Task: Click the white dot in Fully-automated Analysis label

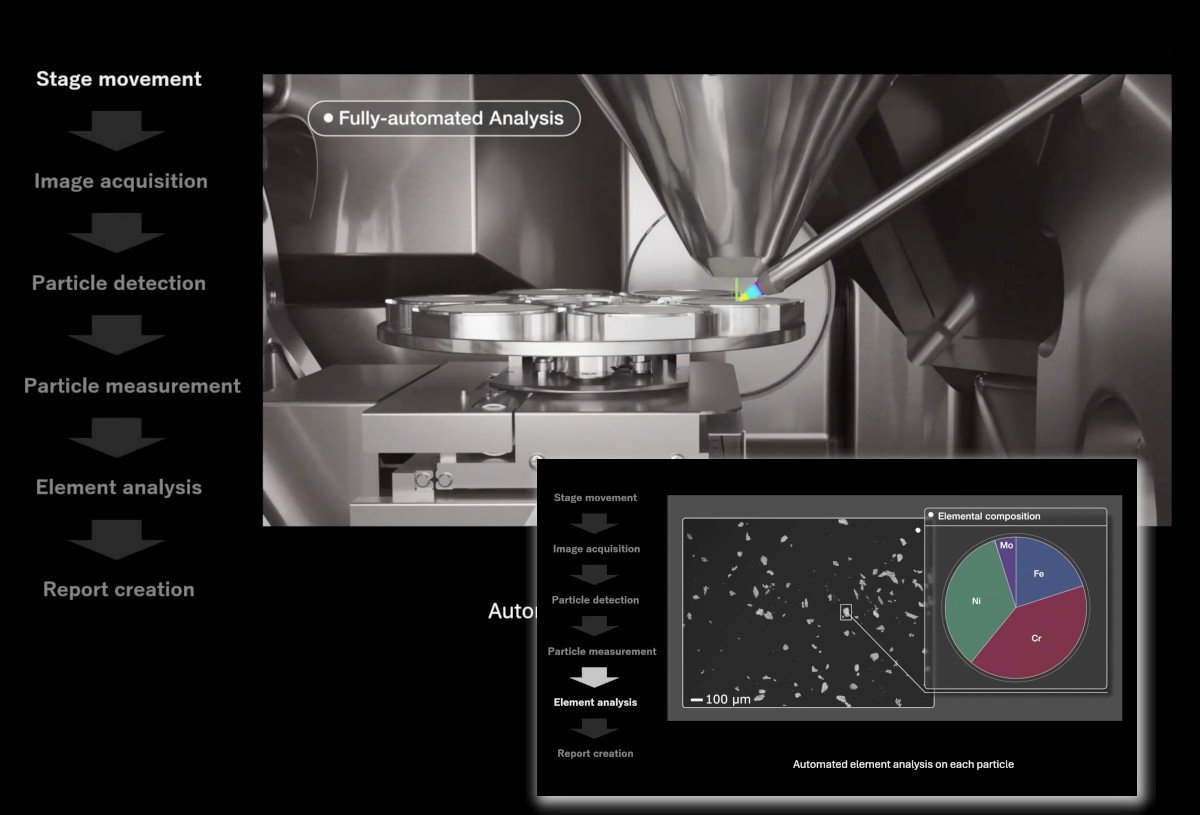Action: (x=327, y=118)
